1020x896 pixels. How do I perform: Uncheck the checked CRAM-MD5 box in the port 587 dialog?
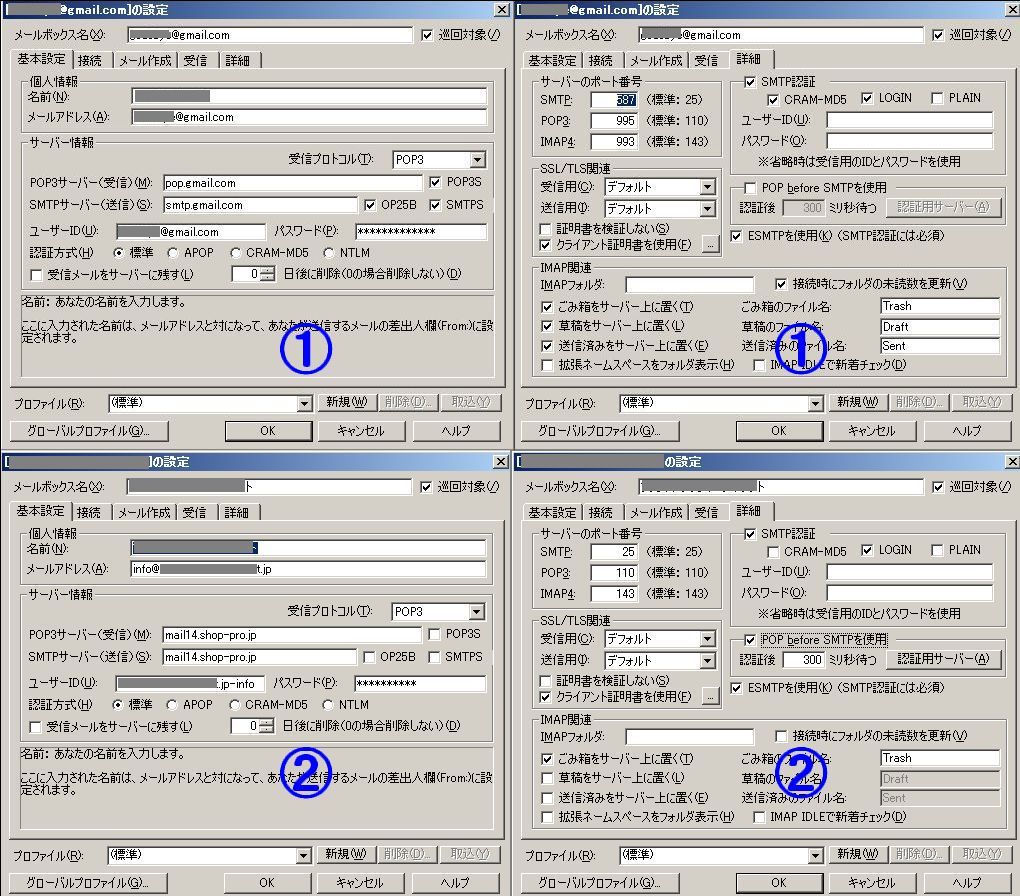(773, 99)
